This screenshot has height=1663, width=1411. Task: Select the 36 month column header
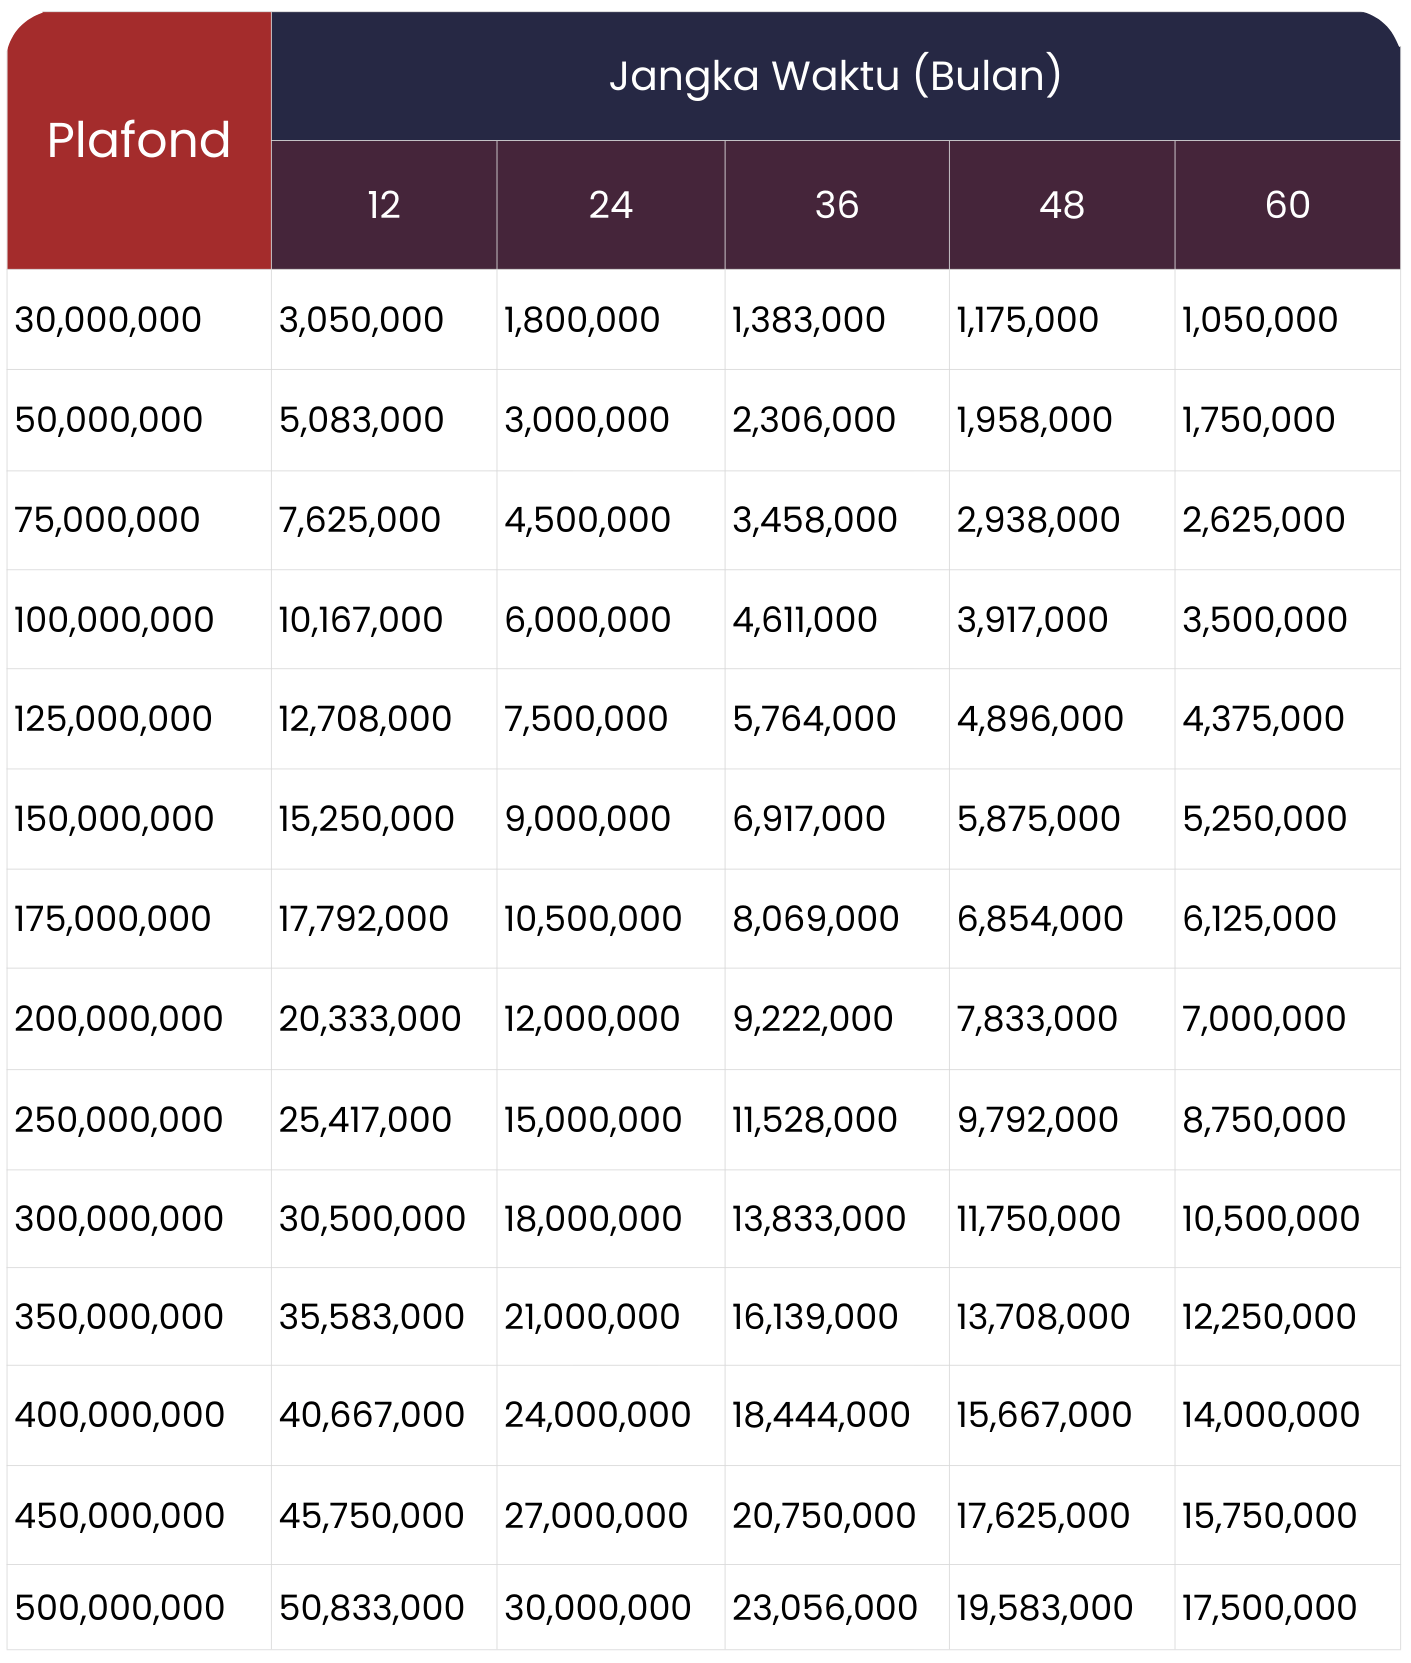836,205
